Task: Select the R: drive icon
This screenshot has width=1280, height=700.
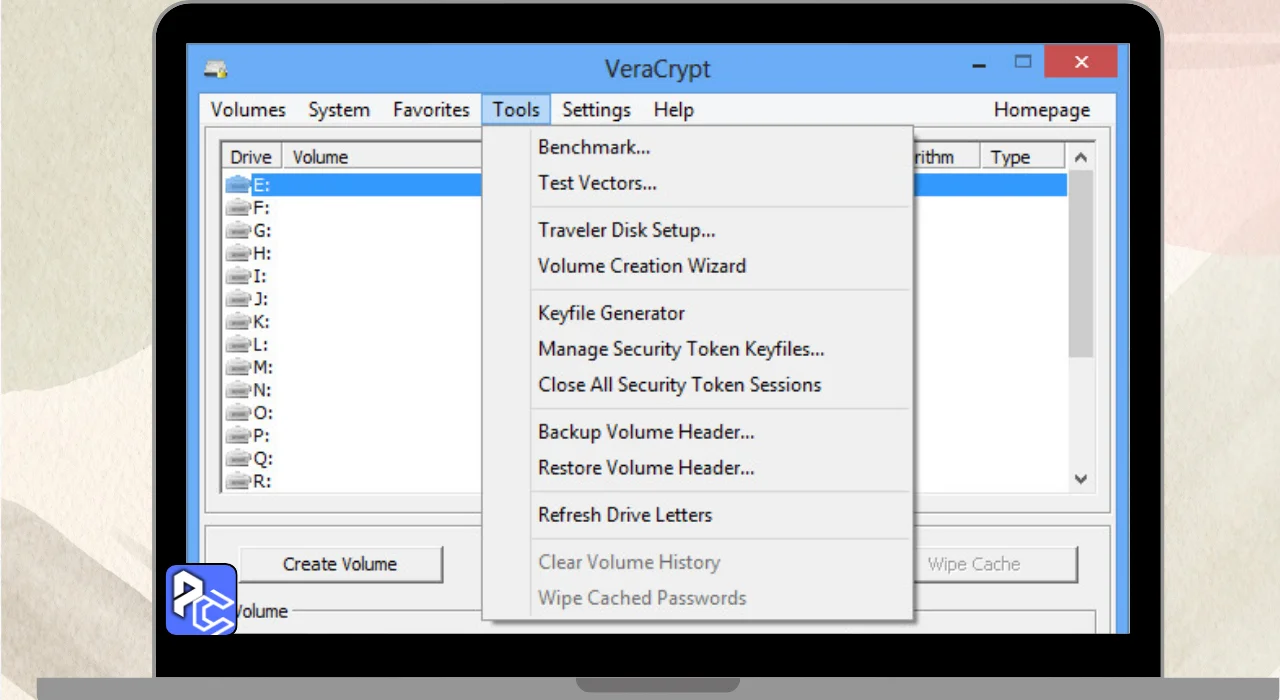Action: pyautogui.click(x=238, y=481)
